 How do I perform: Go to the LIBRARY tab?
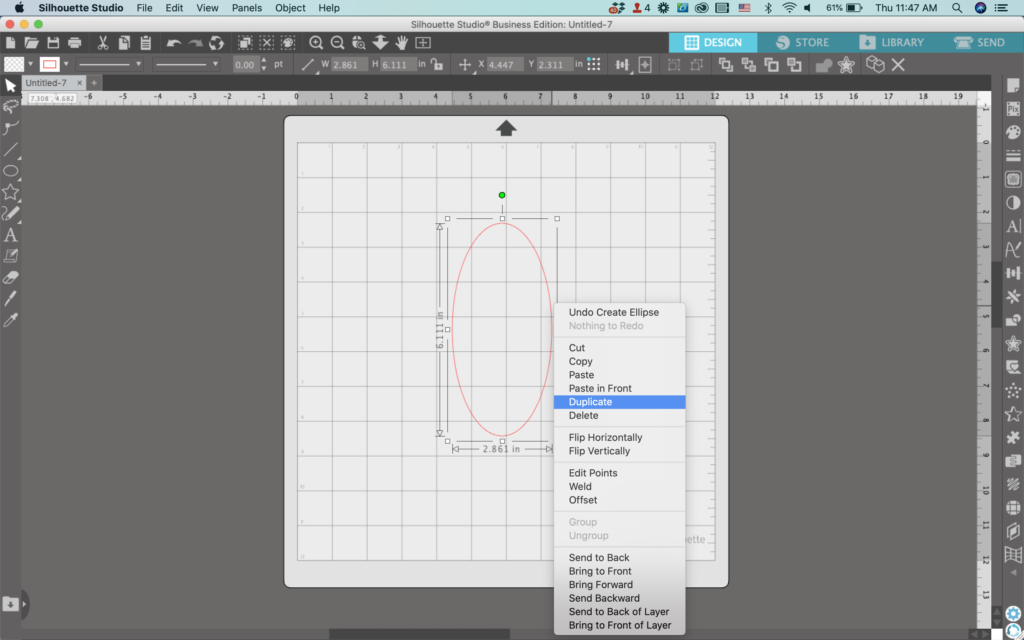click(891, 42)
